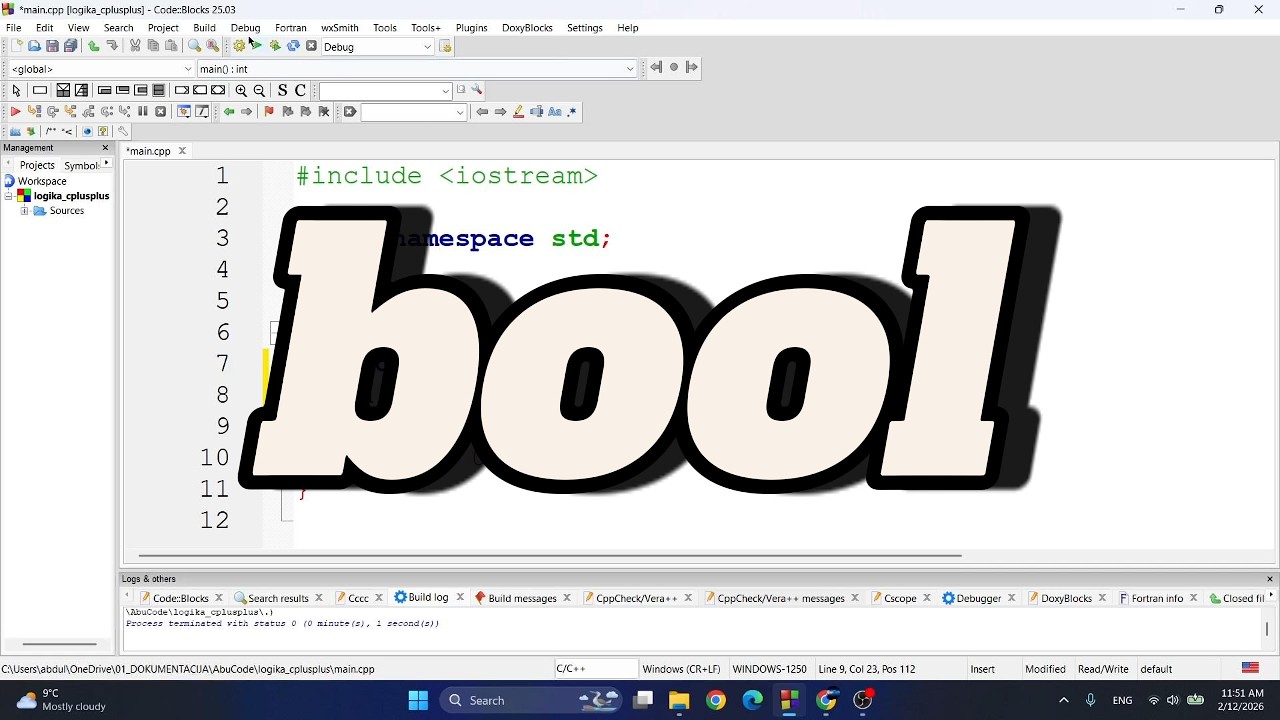Click the Step into debug icon
Image resolution: width=1280 pixels, height=720 pixels.
point(70,112)
